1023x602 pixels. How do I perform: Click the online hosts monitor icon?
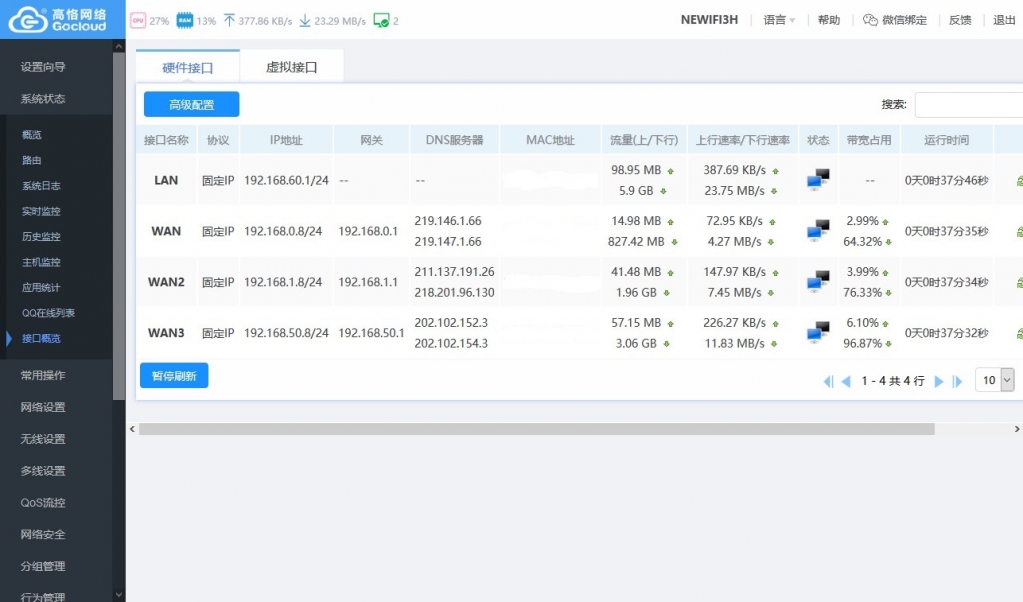(x=380, y=20)
